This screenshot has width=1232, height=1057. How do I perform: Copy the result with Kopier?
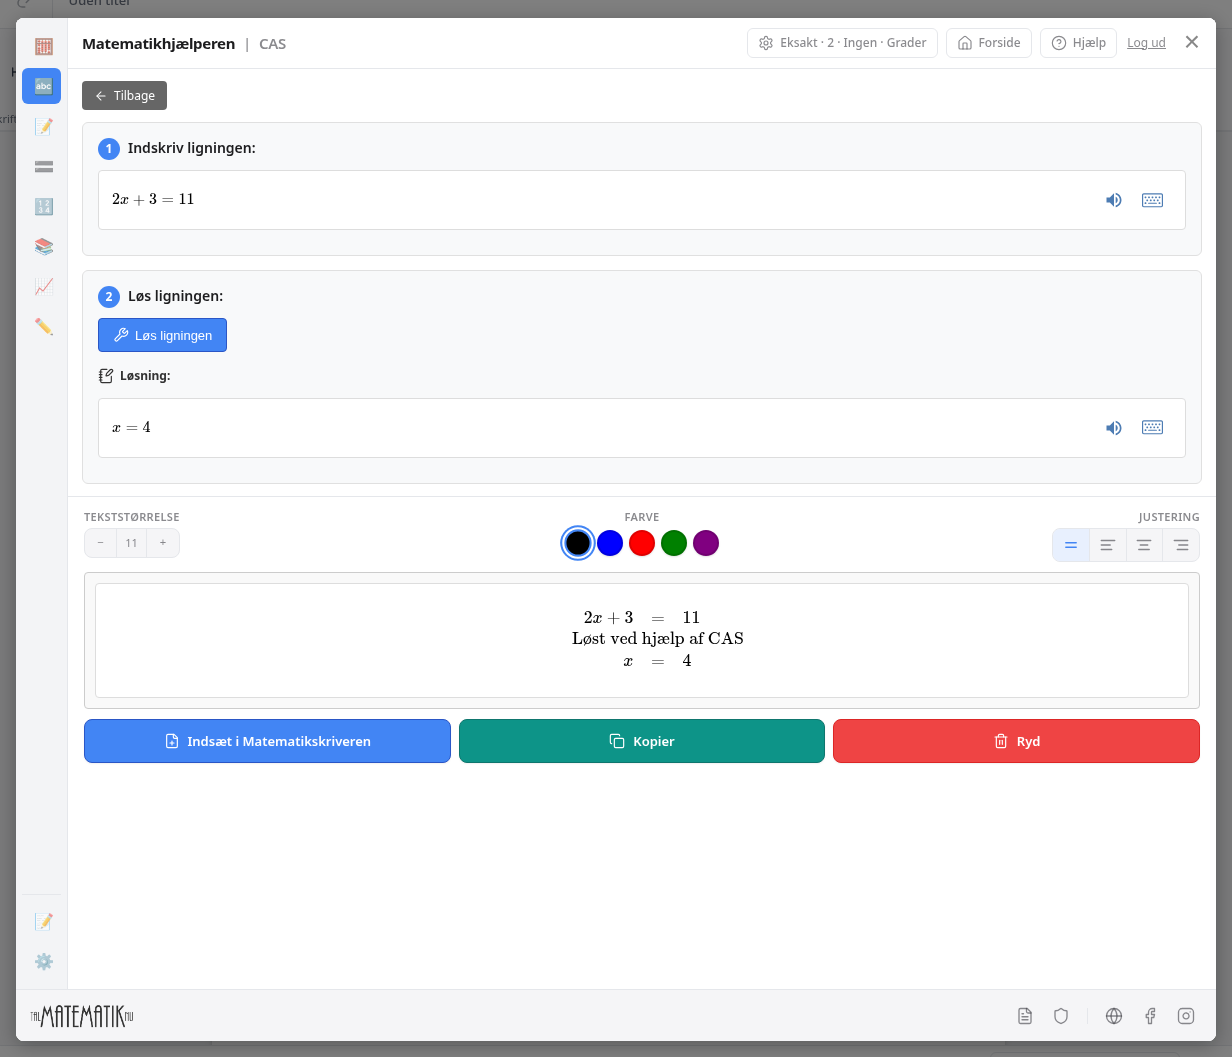pyautogui.click(x=642, y=741)
